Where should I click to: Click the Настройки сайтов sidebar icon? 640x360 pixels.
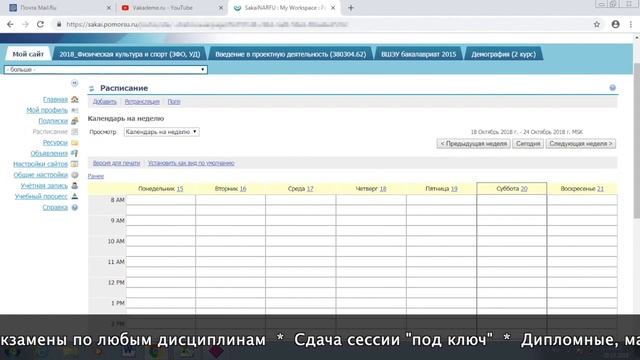click(x=75, y=164)
